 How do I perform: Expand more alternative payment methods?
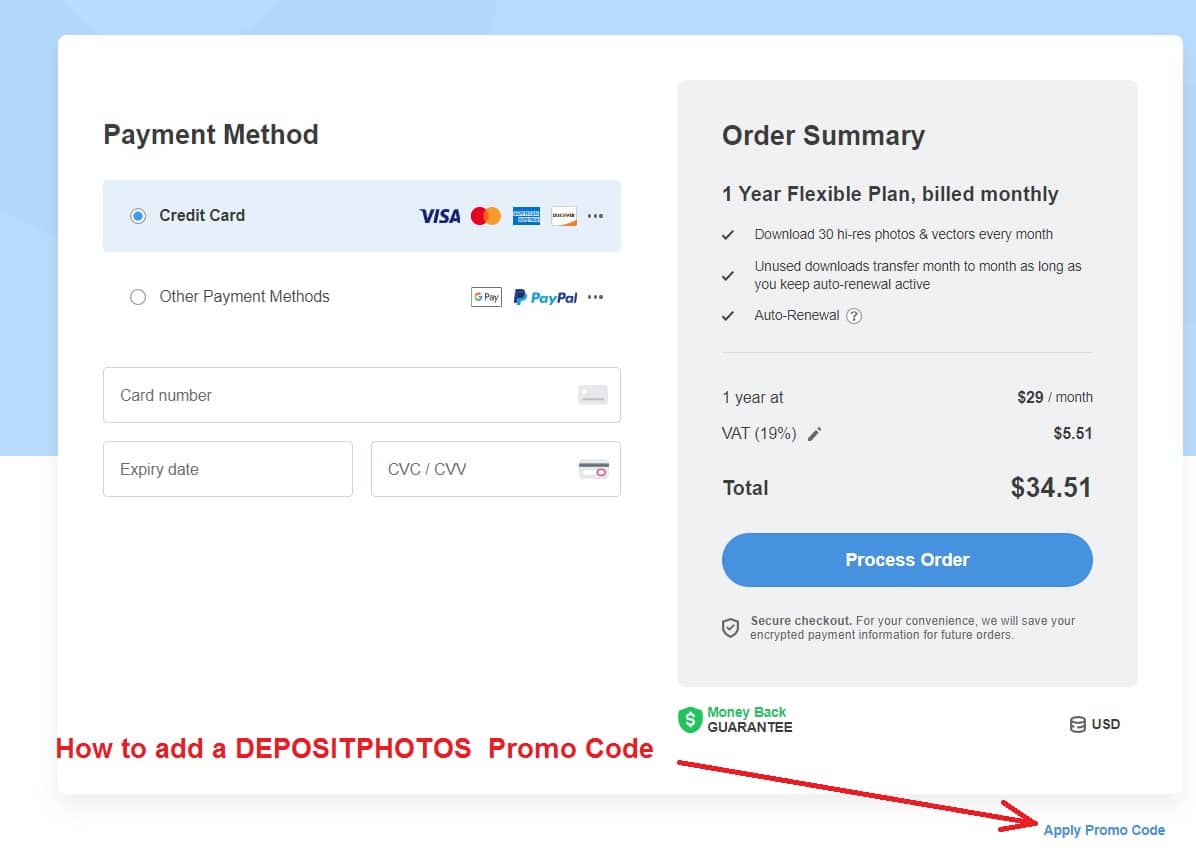(595, 296)
